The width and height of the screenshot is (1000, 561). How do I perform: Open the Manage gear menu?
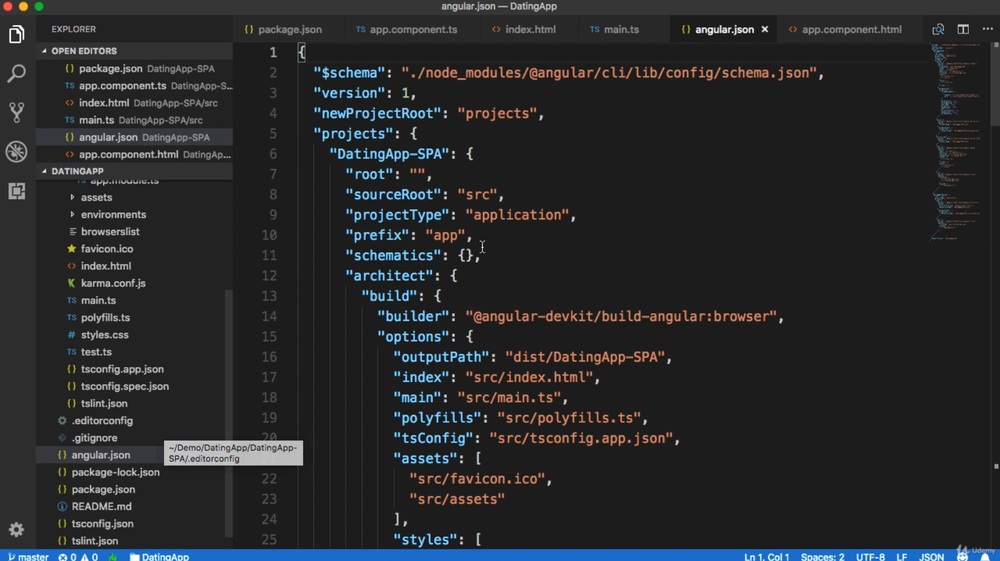click(17, 529)
